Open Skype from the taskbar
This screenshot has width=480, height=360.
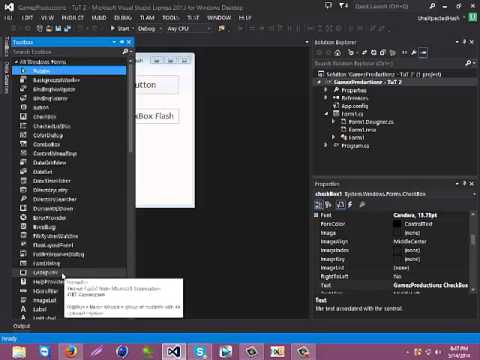[199, 351]
